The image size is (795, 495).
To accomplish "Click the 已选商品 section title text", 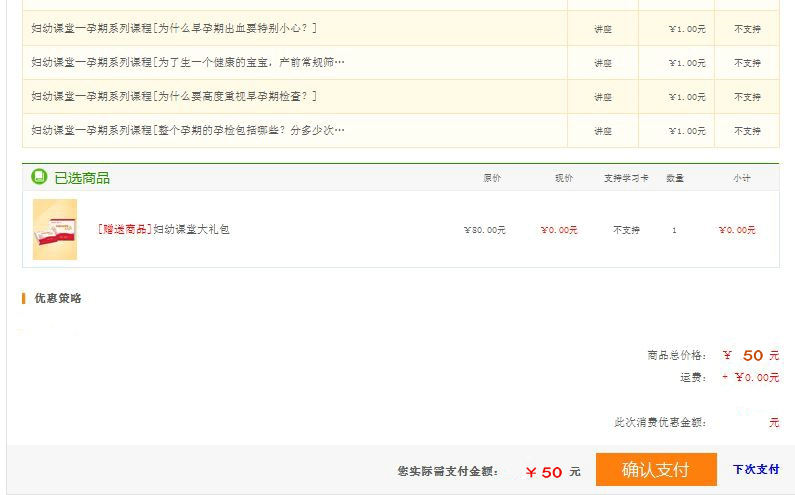I will point(82,178).
